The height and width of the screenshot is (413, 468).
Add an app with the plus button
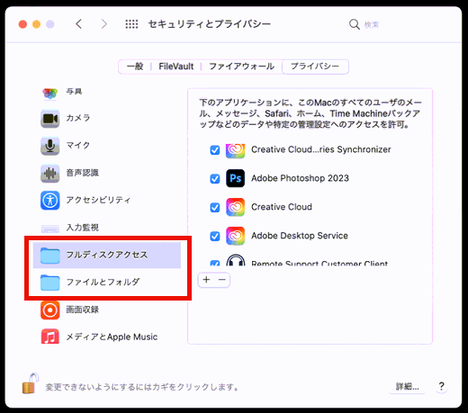(206, 280)
